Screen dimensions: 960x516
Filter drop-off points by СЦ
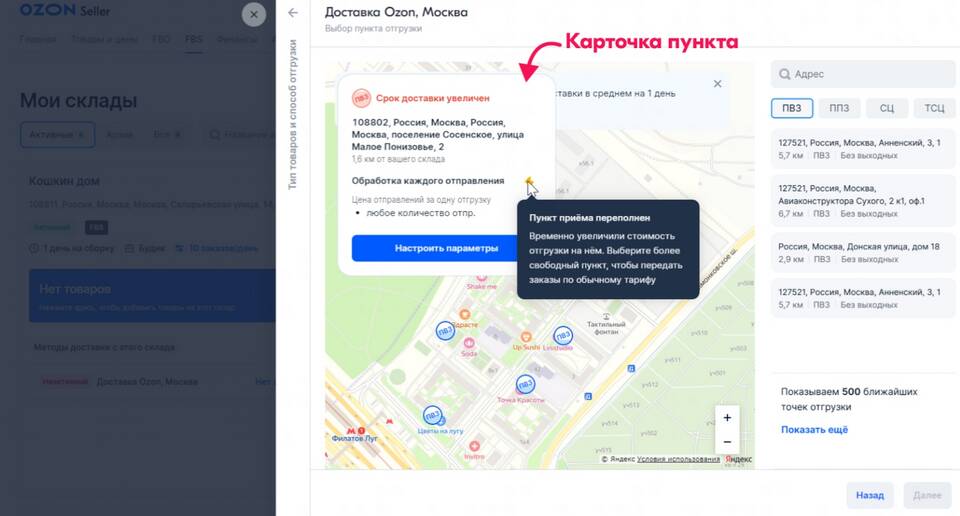click(x=887, y=108)
